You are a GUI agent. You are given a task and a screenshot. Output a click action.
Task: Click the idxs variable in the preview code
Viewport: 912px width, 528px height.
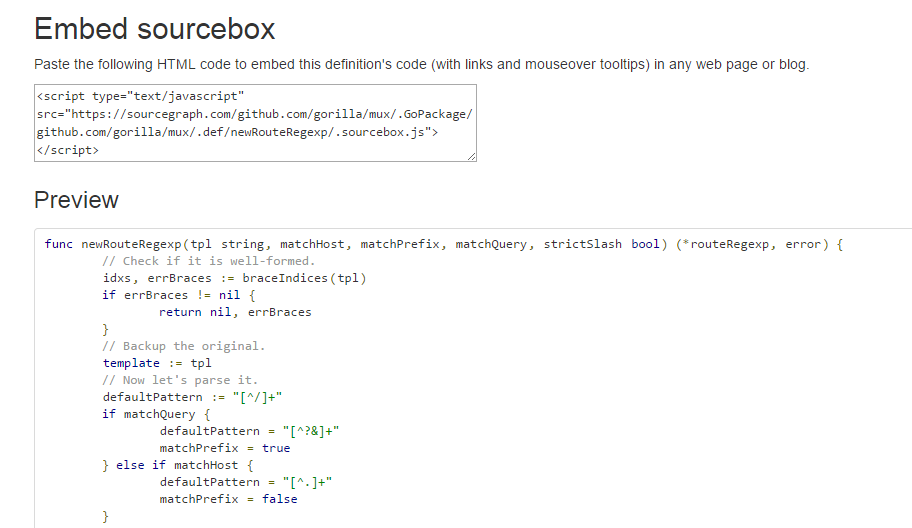point(117,278)
